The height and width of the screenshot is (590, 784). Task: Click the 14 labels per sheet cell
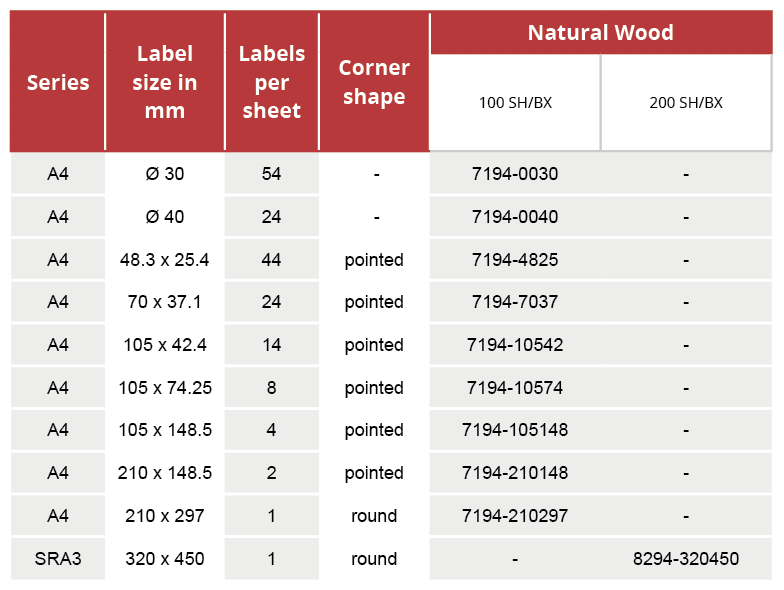coord(272,345)
